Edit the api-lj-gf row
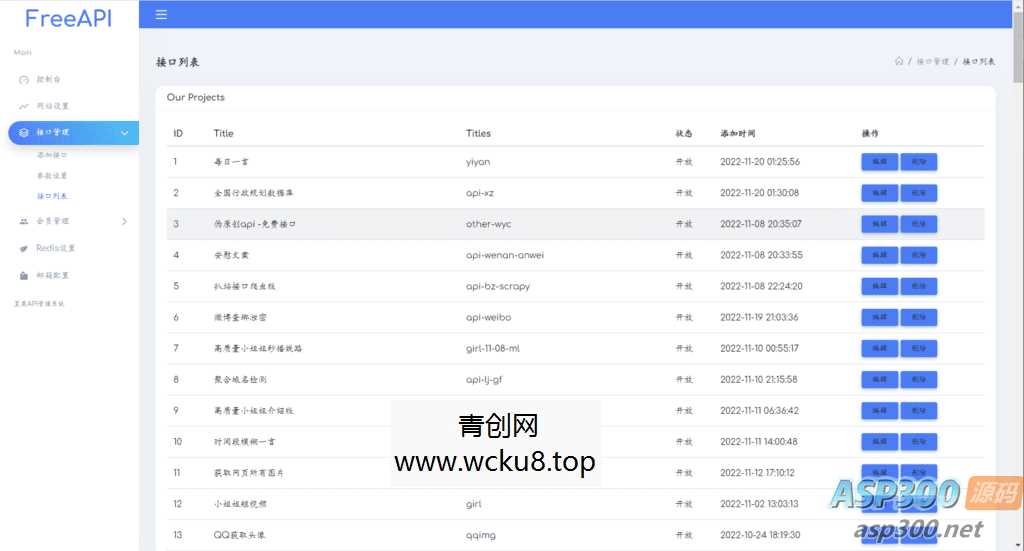The width and height of the screenshot is (1024, 551). click(880, 379)
